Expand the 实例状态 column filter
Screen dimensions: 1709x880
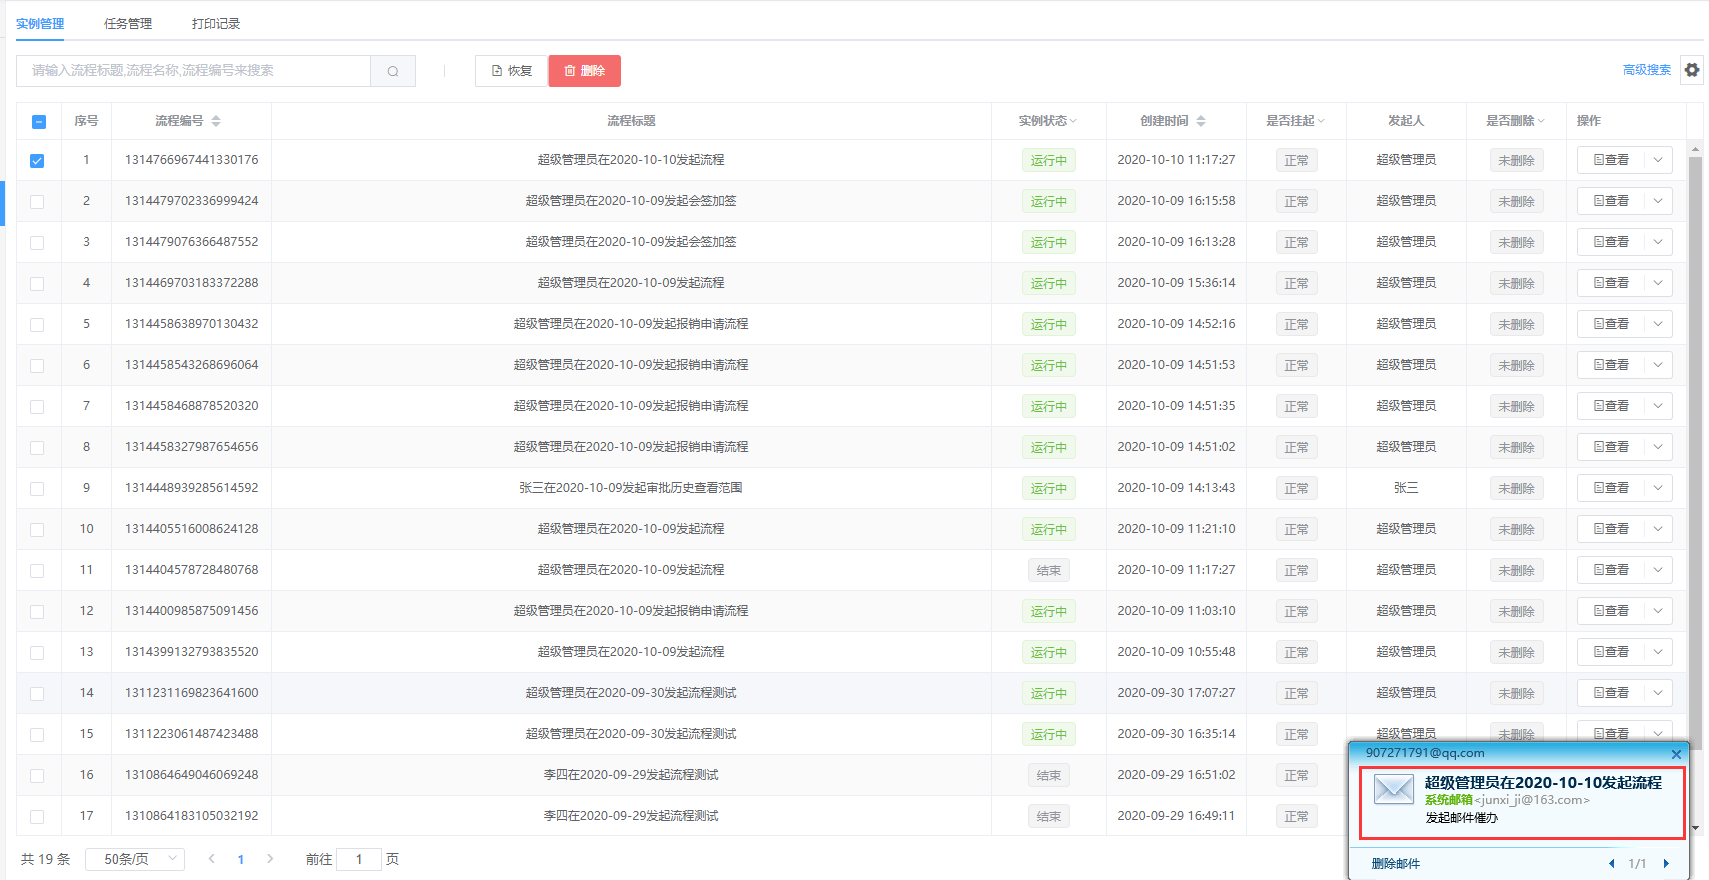[1073, 121]
